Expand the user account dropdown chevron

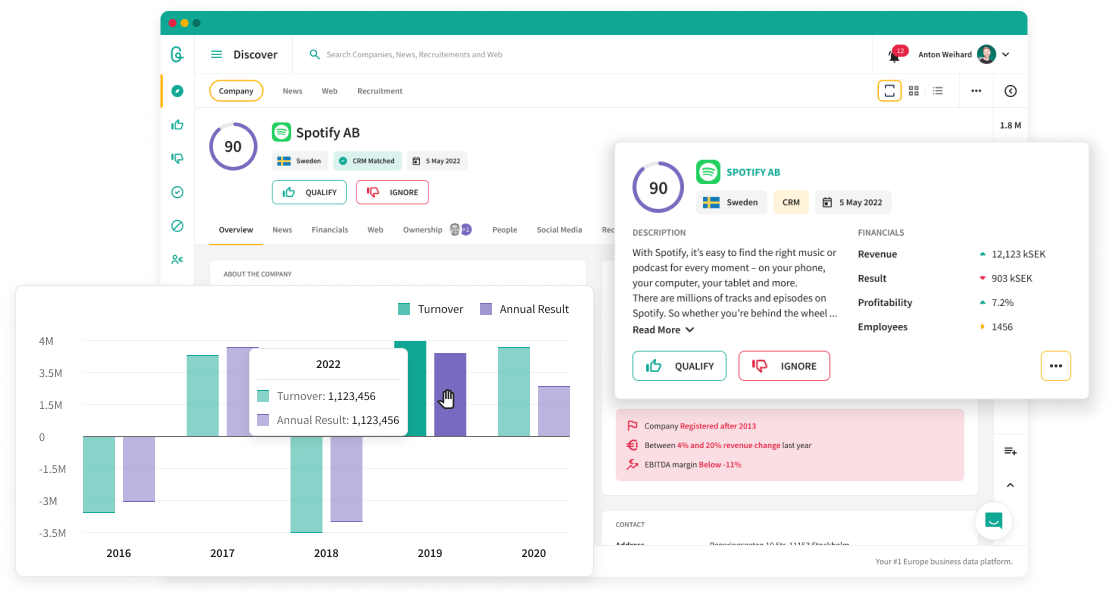click(x=1006, y=54)
